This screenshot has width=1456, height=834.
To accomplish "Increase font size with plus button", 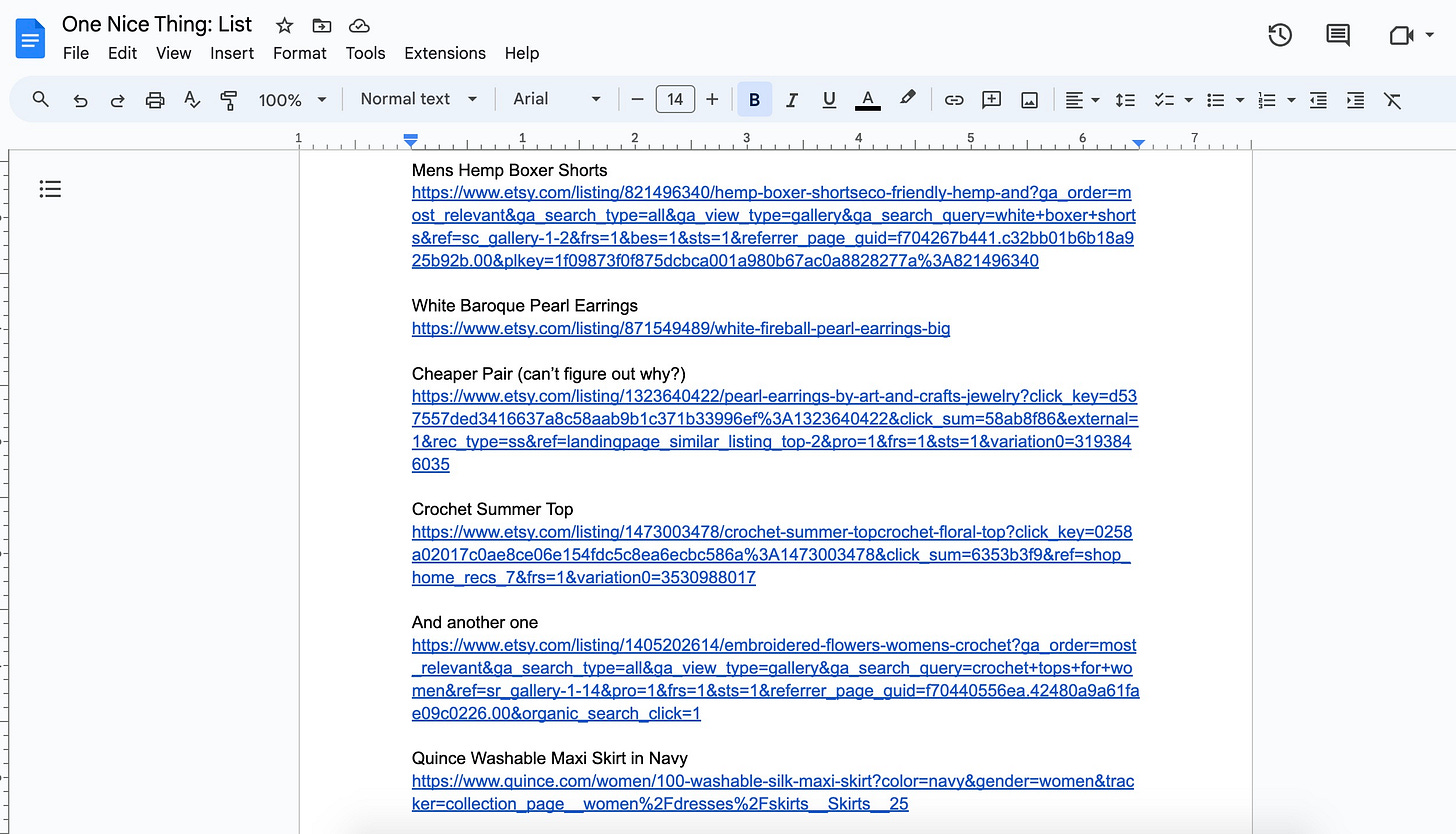I will pyautogui.click(x=712, y=99).
